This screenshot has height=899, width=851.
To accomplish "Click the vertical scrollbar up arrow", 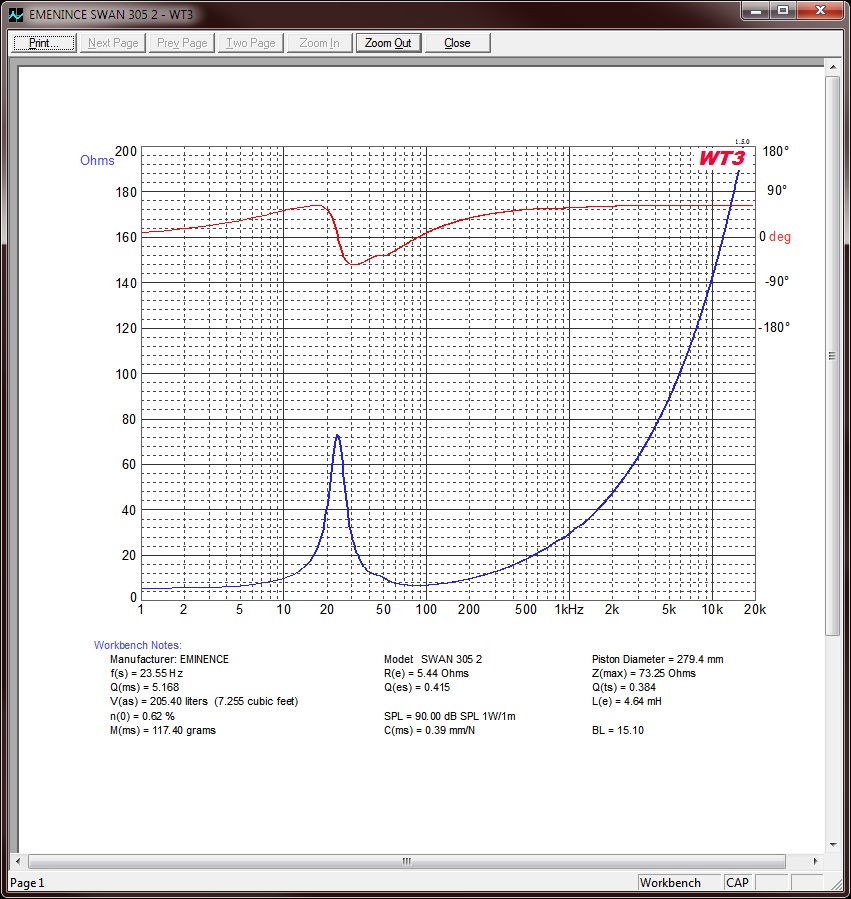I will pos(833,67).
